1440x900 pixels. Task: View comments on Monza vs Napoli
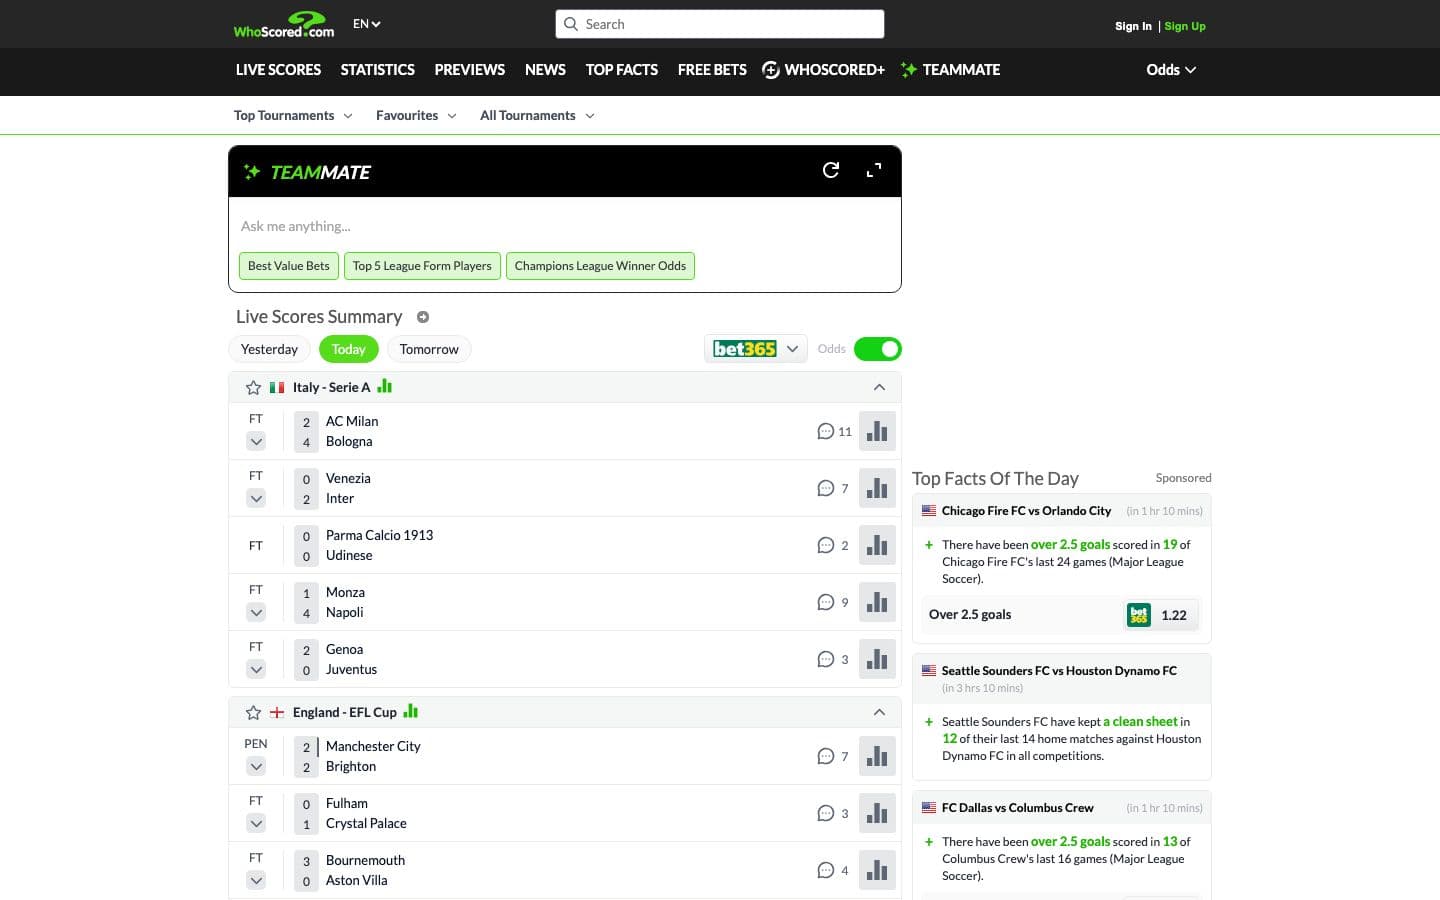(x=833, y=603)
